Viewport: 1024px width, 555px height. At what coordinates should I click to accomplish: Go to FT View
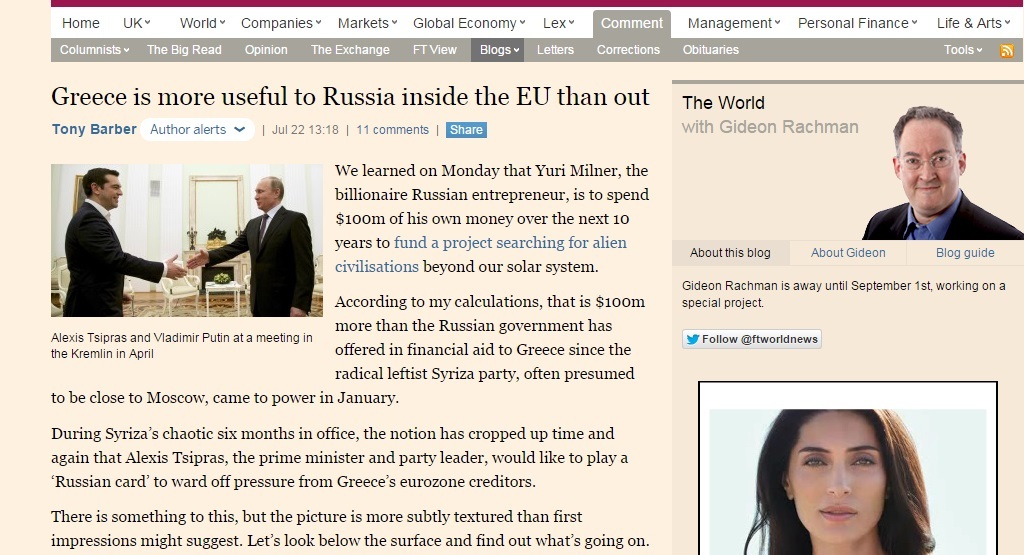(434, 50)
